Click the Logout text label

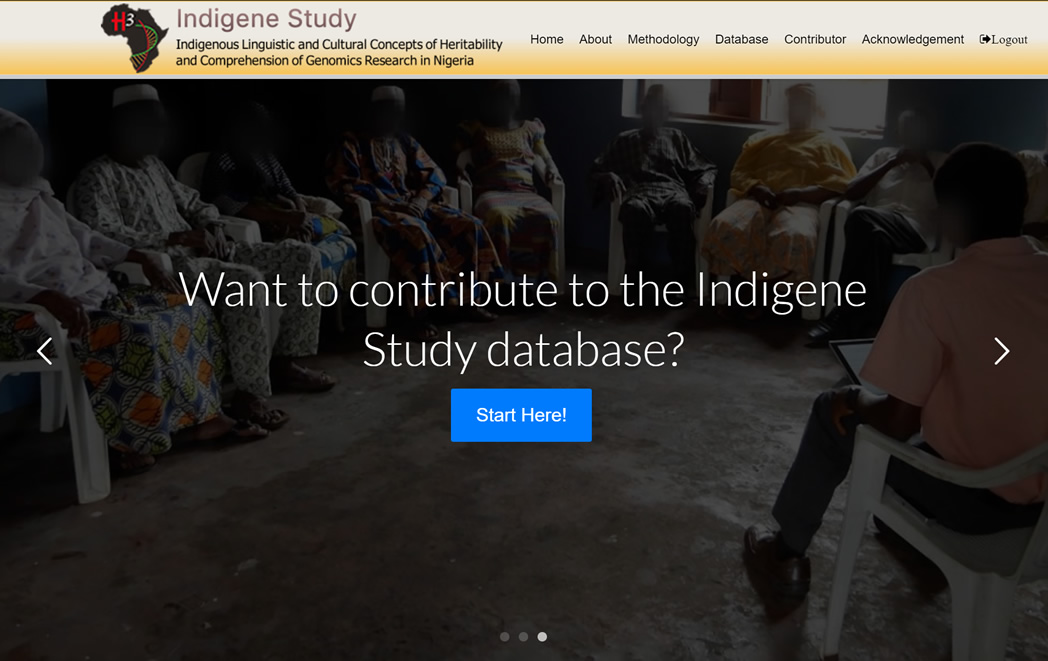click(x=1010, y=40)
